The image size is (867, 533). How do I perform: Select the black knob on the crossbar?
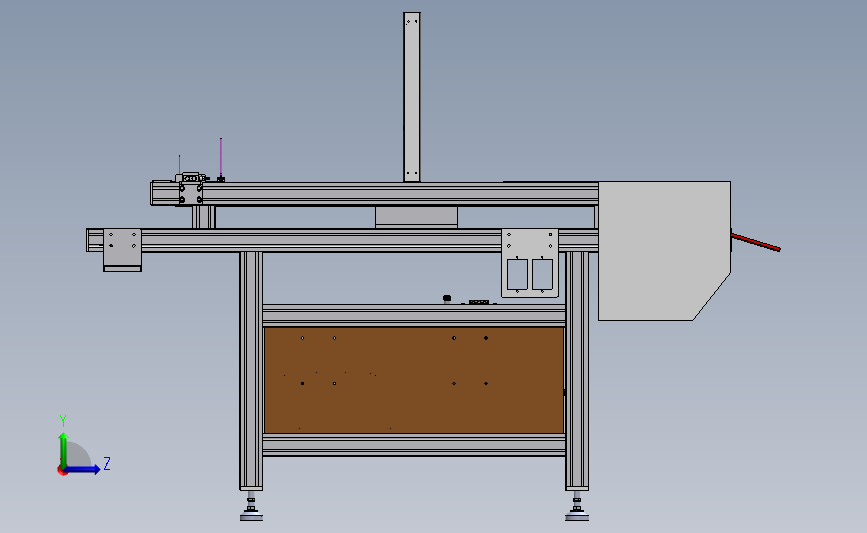click(447, 299)
